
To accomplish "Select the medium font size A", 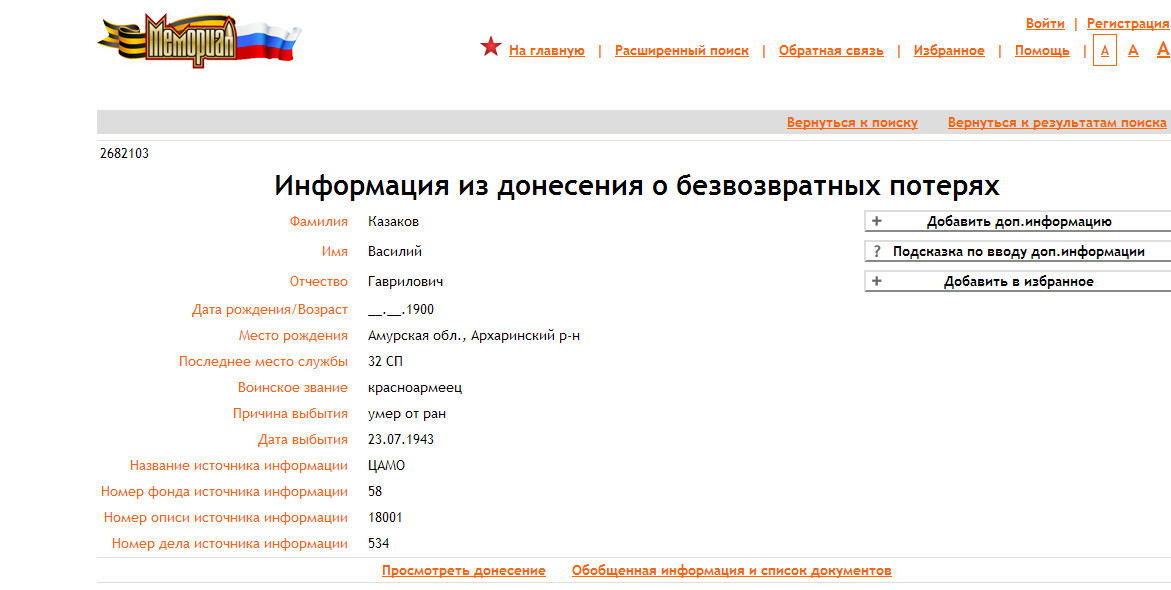I will (1133, 50).
